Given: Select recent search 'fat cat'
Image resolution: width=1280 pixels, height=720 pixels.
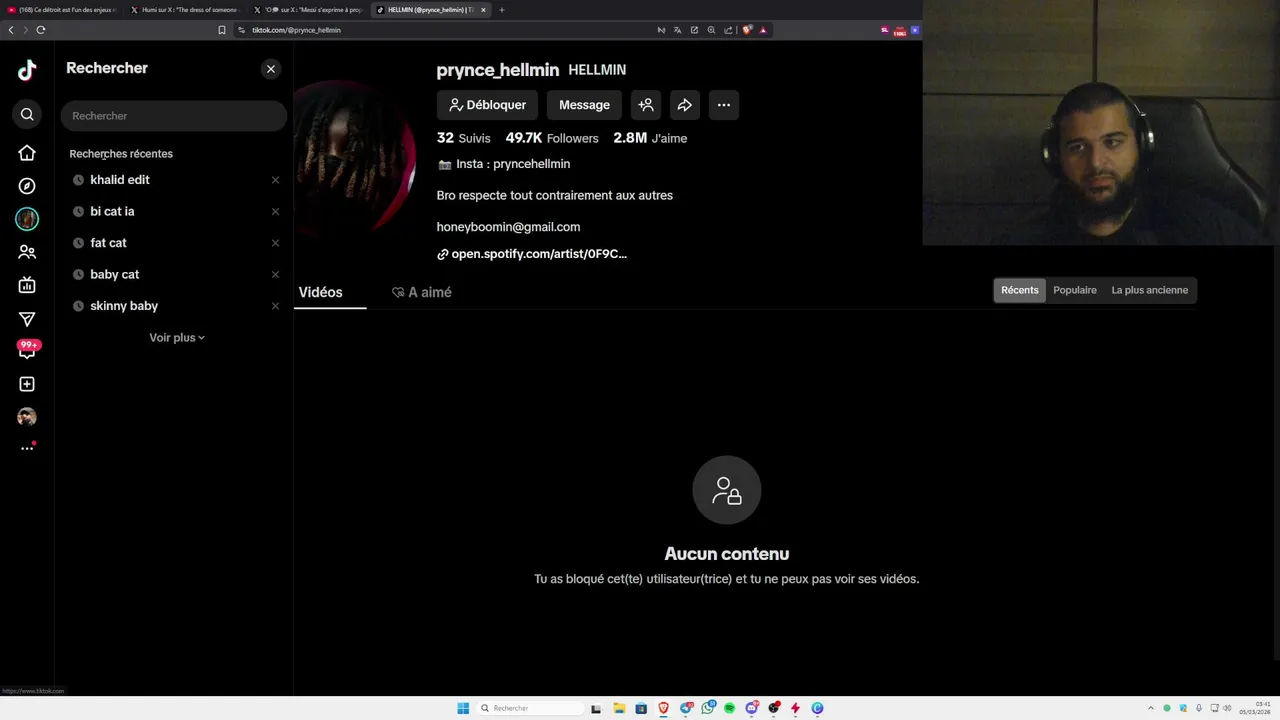Looking at the screenshot, I should coord(108,243).
